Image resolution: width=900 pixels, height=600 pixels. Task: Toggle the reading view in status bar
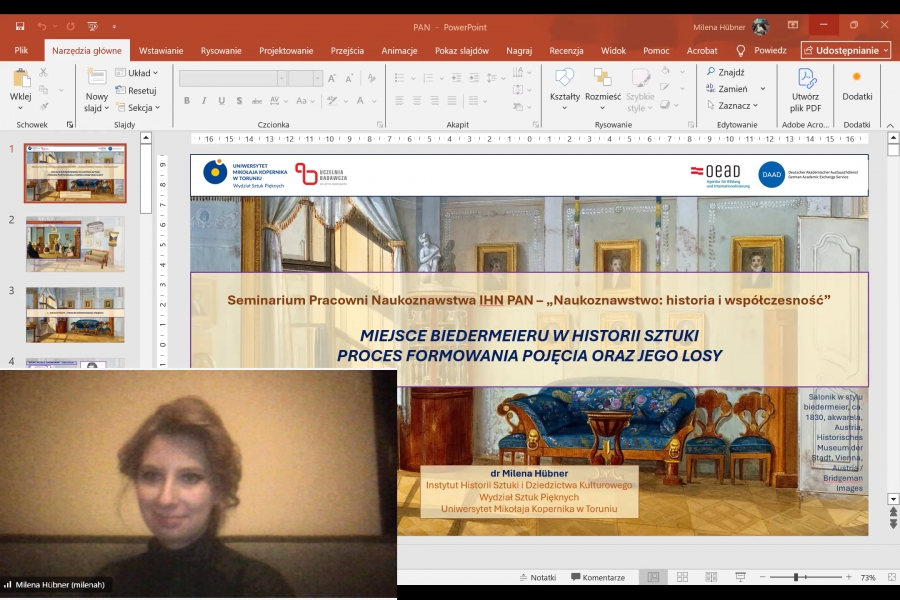click(711, 577)
